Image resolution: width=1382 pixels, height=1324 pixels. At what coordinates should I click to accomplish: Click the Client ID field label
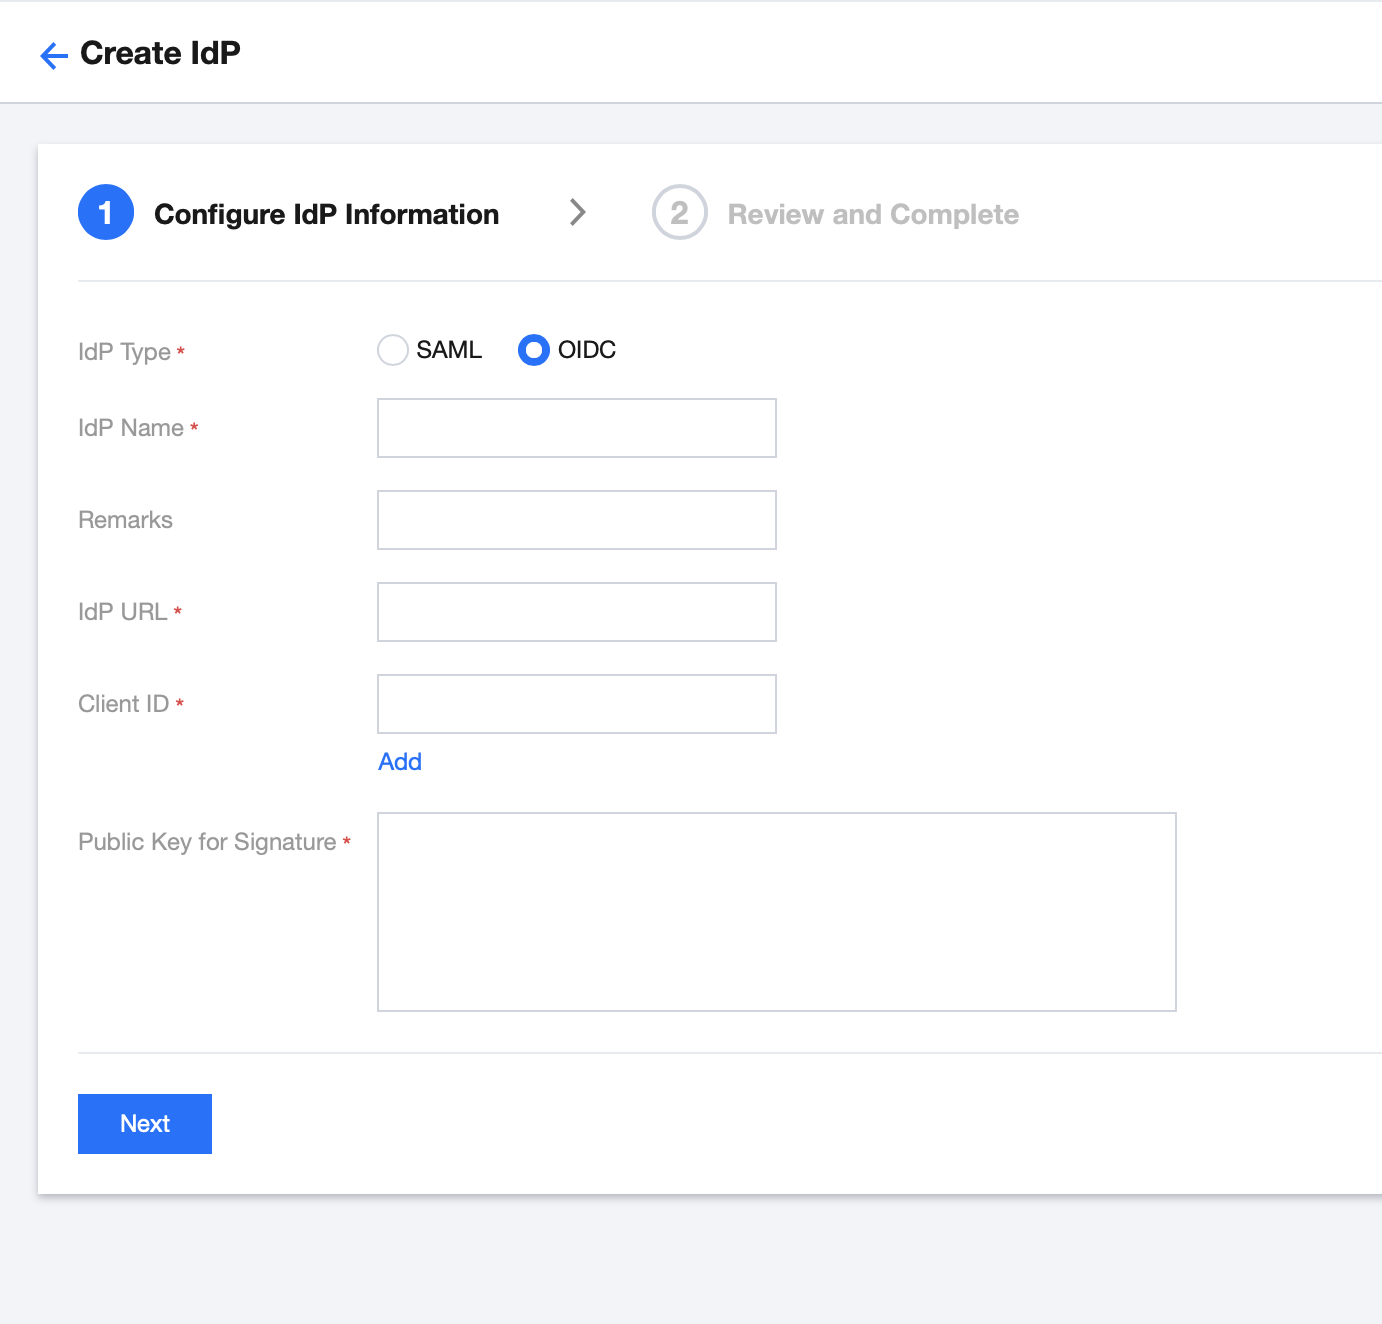[x=124, y=704]
